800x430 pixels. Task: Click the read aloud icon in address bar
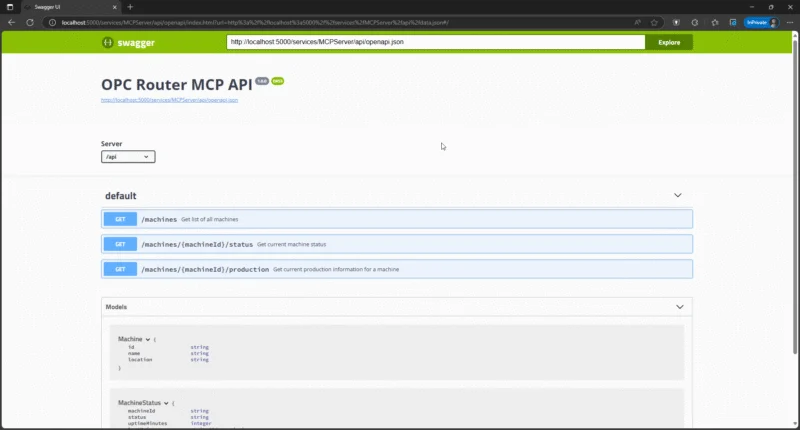(637, 21)
